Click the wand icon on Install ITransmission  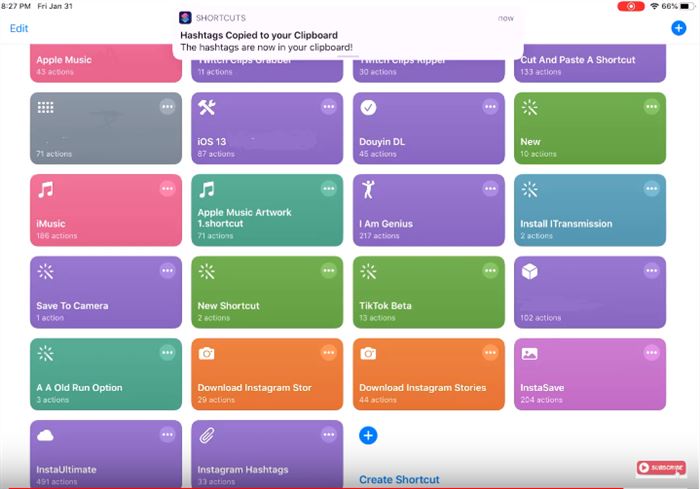529,189
